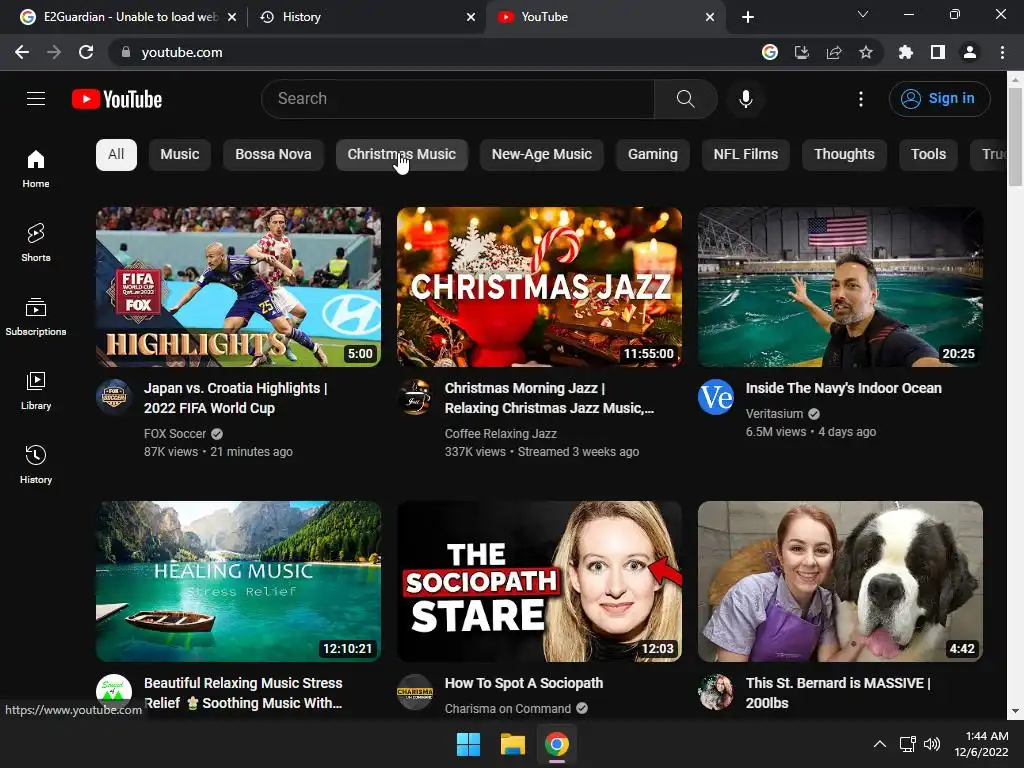
Task: Select the Gaming filter chip
Action: [652, 155]
